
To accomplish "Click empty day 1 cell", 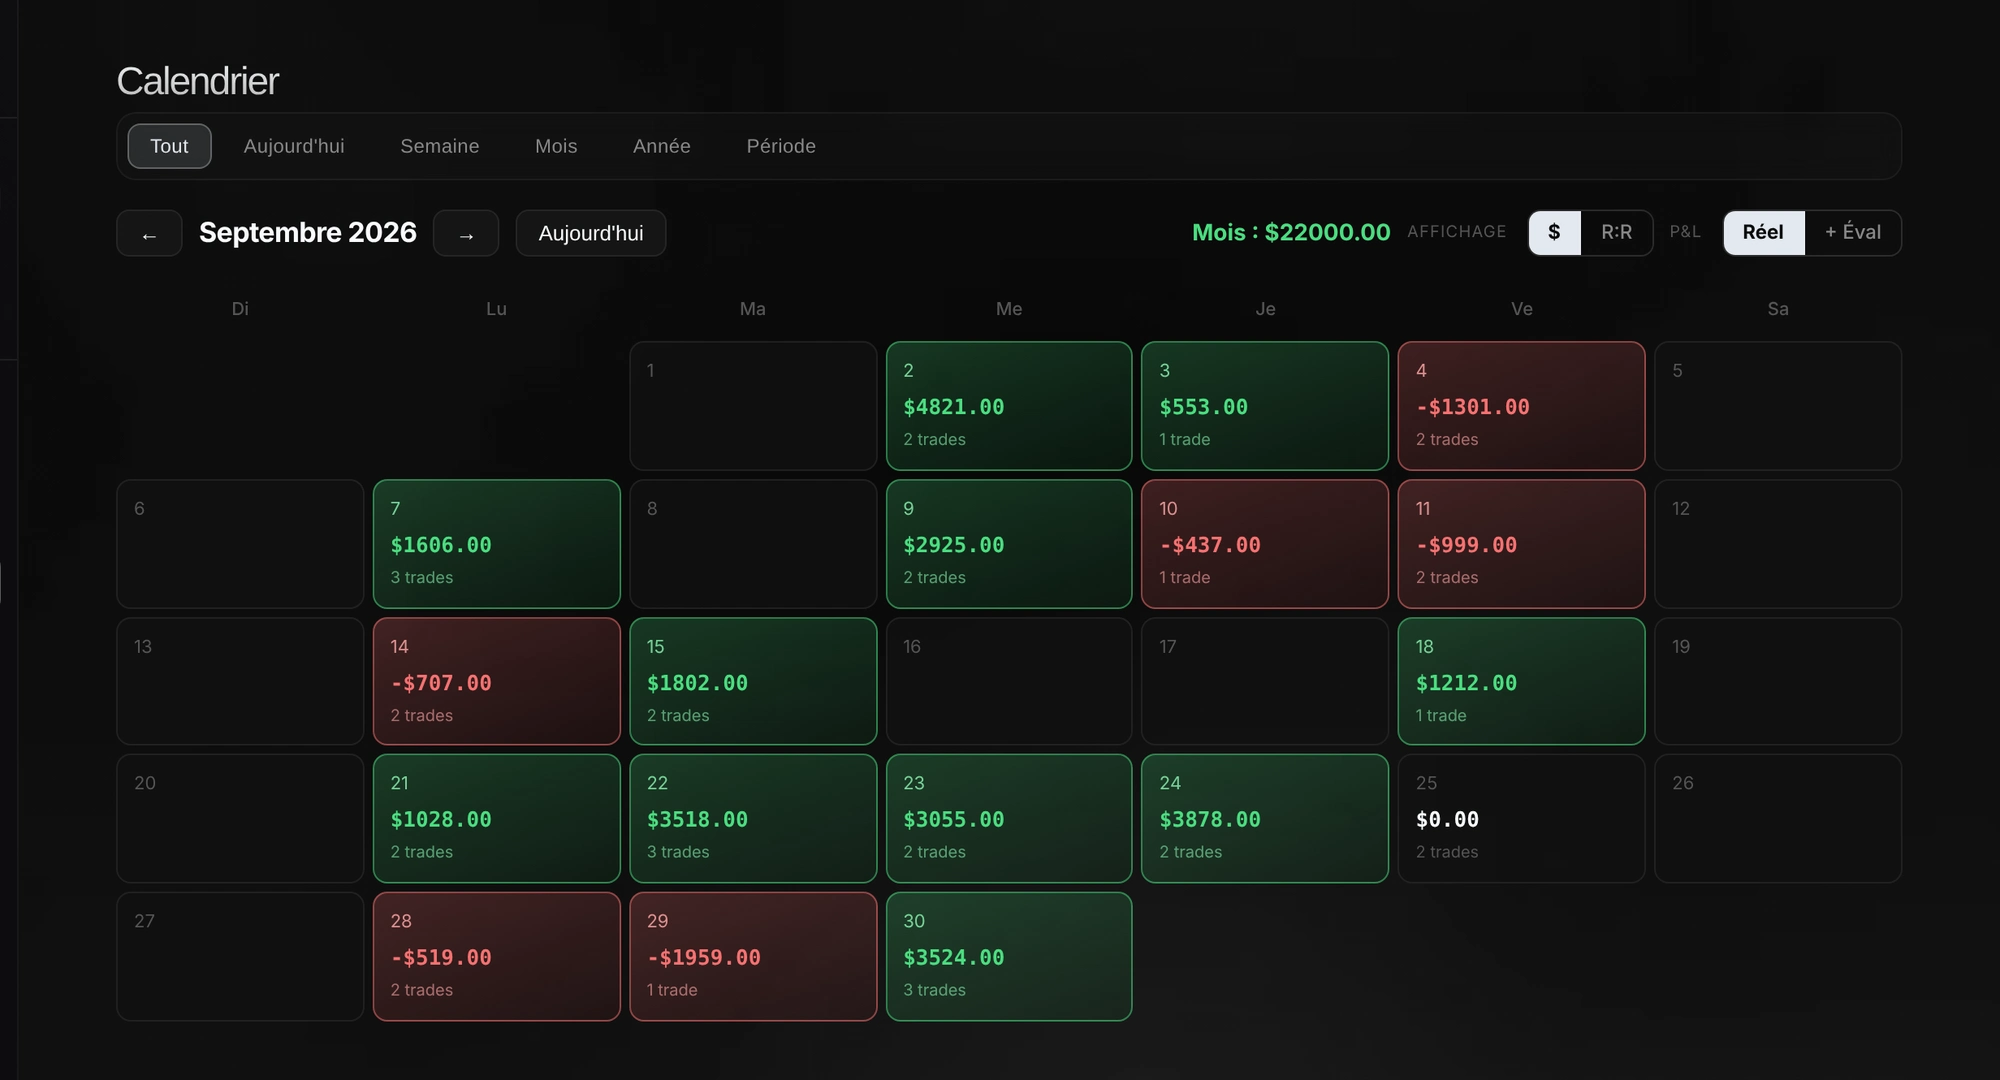I will [x=753, y=406].
